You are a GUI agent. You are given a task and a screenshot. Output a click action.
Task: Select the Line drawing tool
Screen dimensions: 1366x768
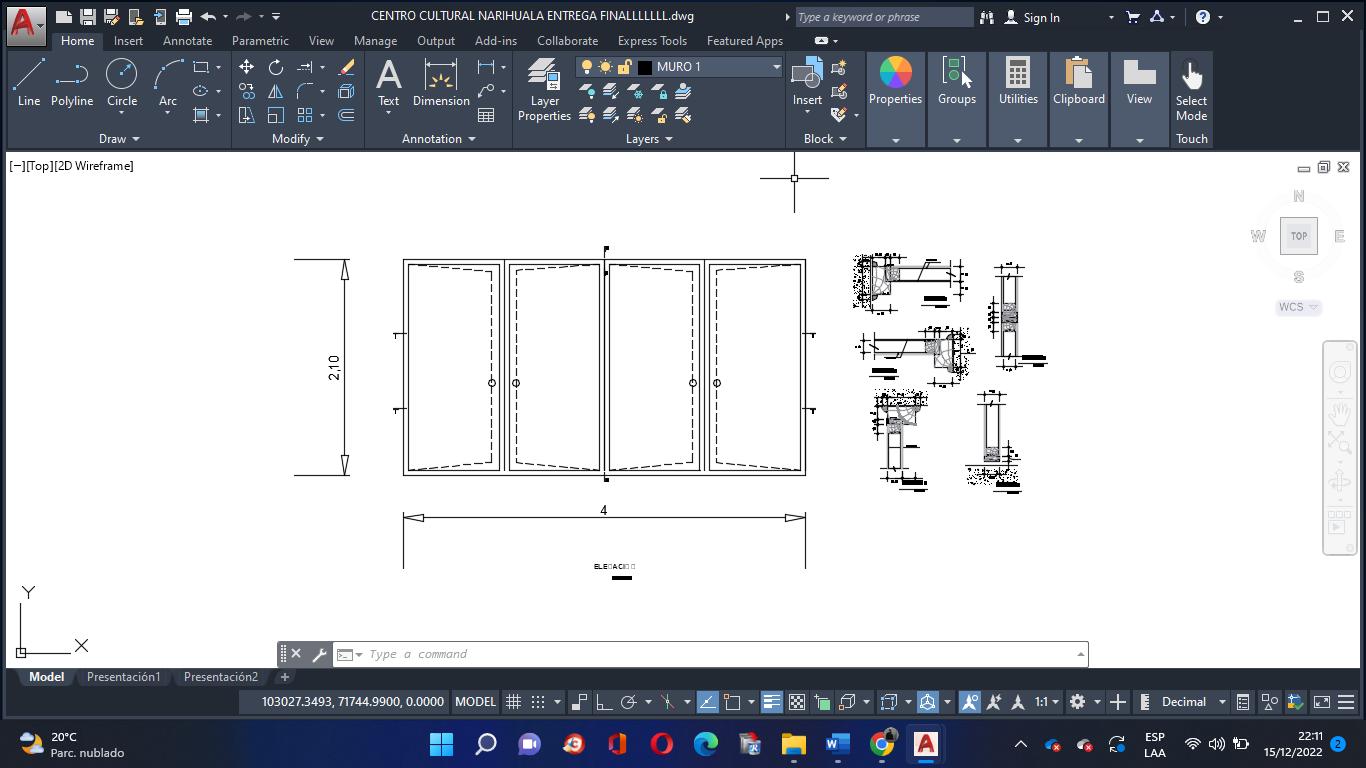[29, 82]
